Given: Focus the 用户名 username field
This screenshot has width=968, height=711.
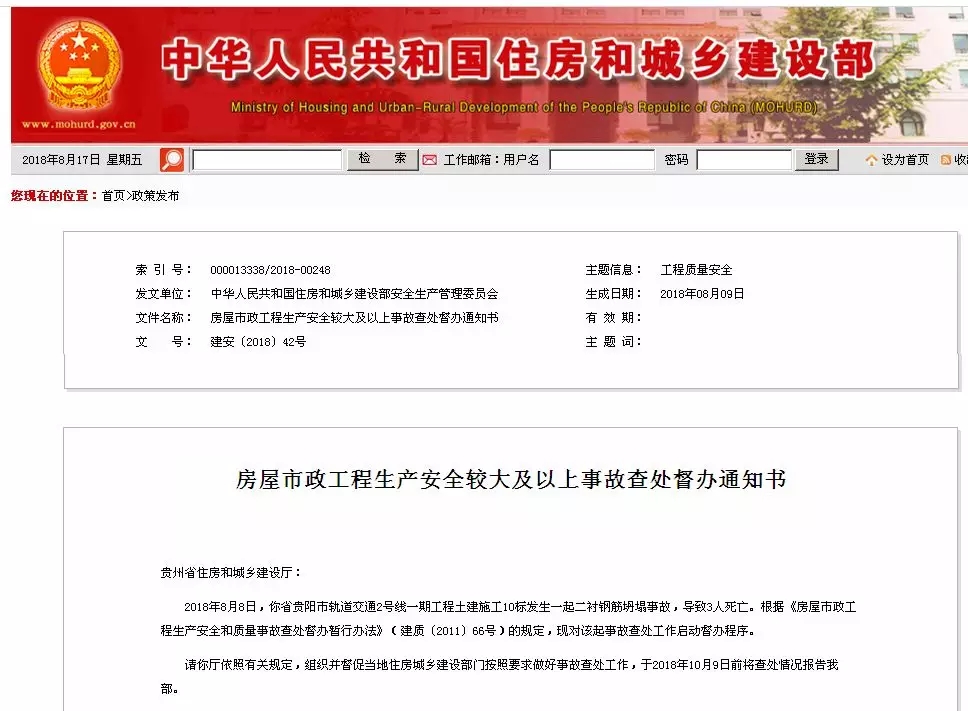Looking at the screenshot, I should (602, 160).
